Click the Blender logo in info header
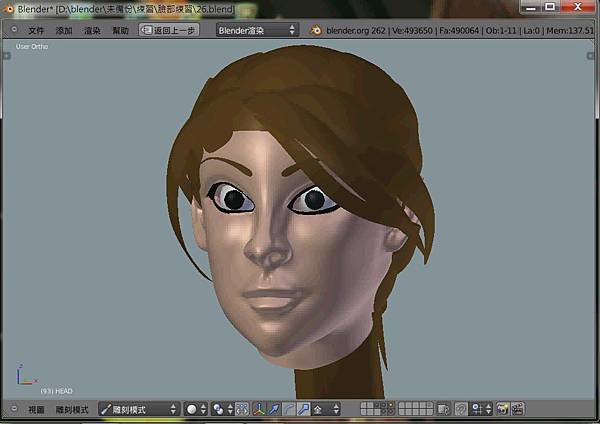600x424 pixels. [x=316, y=30]
